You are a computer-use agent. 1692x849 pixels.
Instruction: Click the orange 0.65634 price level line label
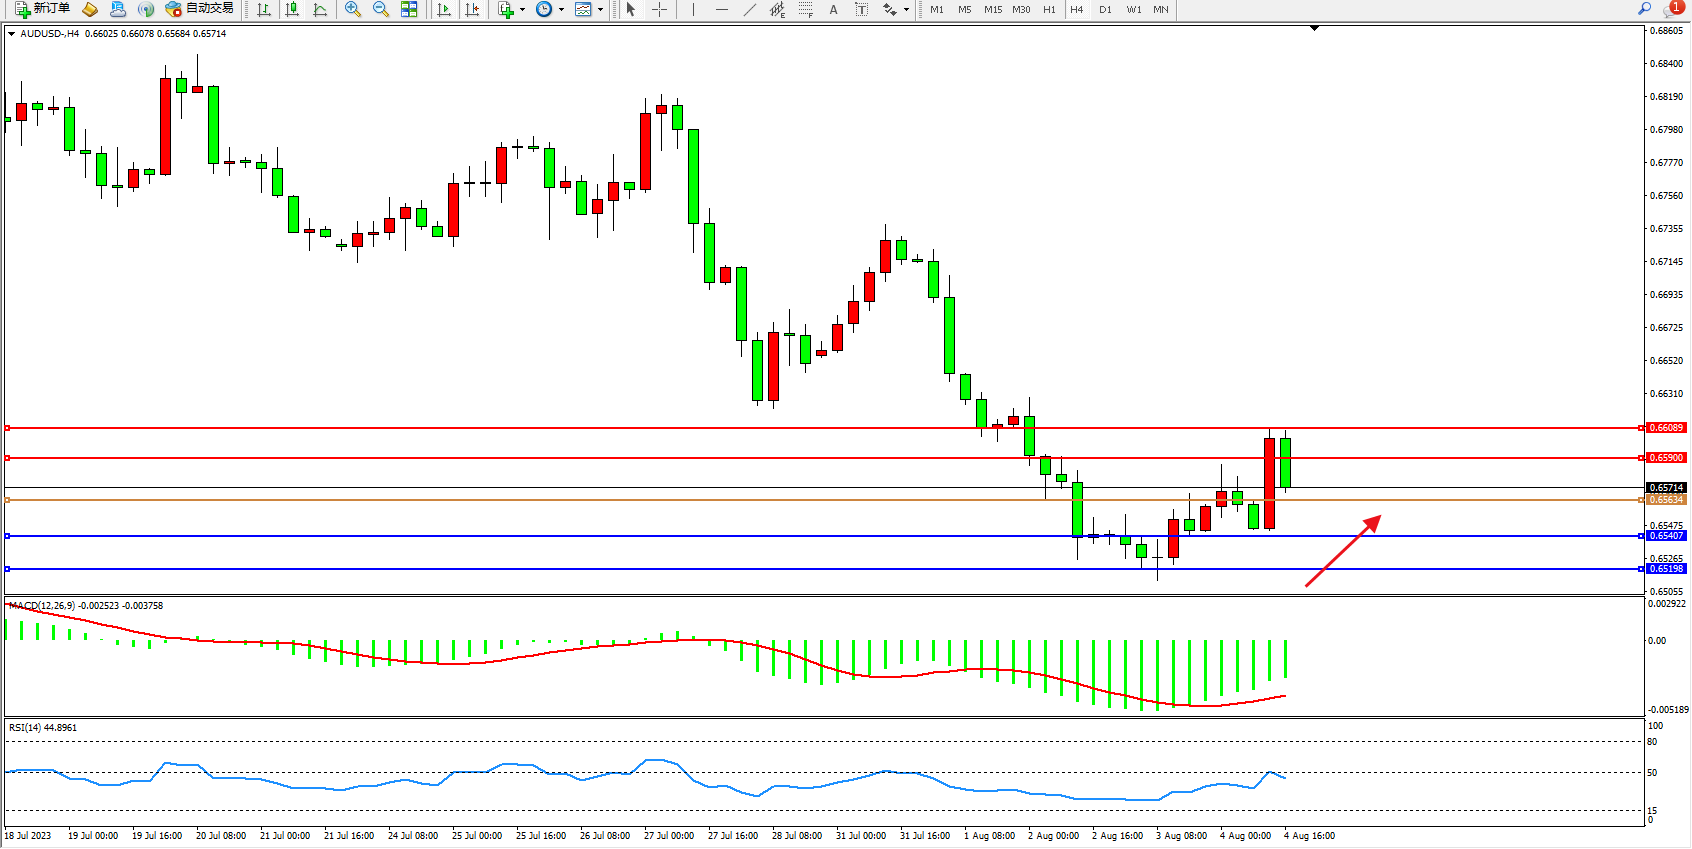[x=1666, y=500]
